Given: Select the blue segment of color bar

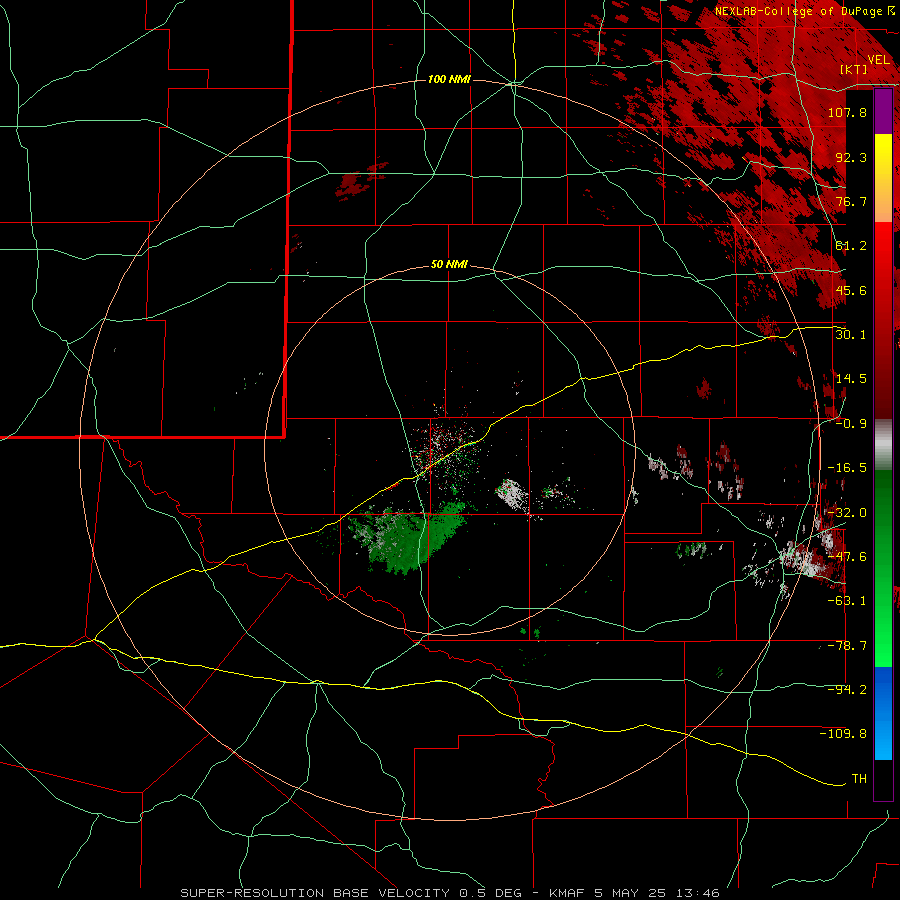Looking at the screenshot, I should pyautogui.click(x=883, y=713).
